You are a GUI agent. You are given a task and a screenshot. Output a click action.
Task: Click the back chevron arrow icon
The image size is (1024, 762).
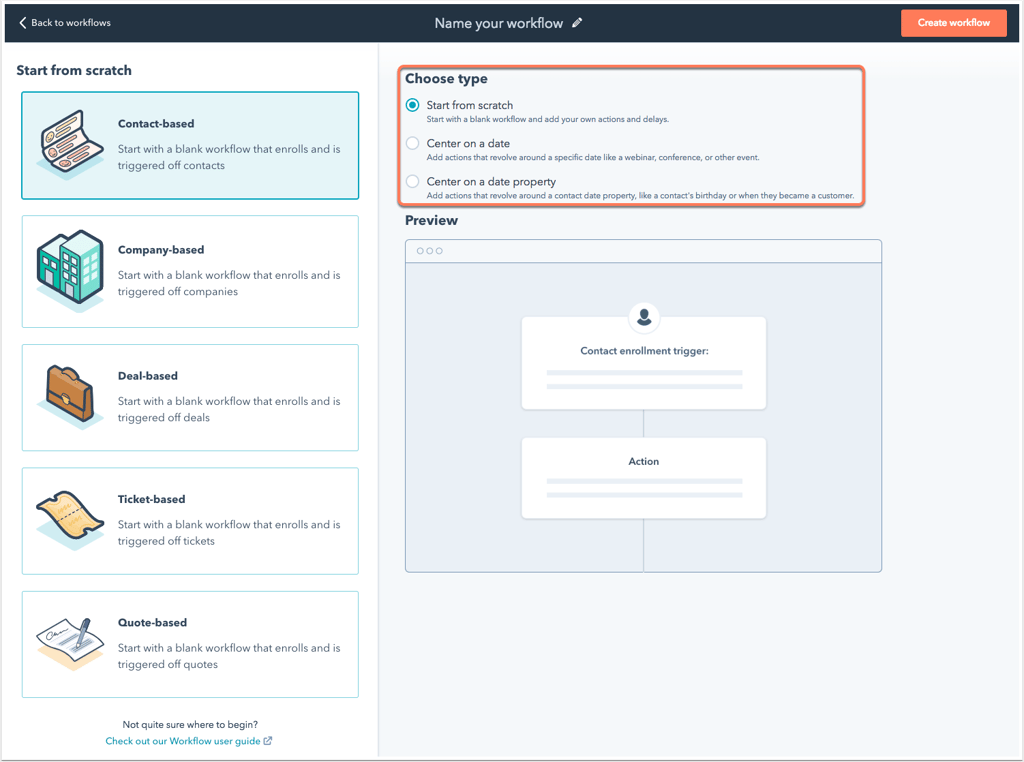(23, 23)
